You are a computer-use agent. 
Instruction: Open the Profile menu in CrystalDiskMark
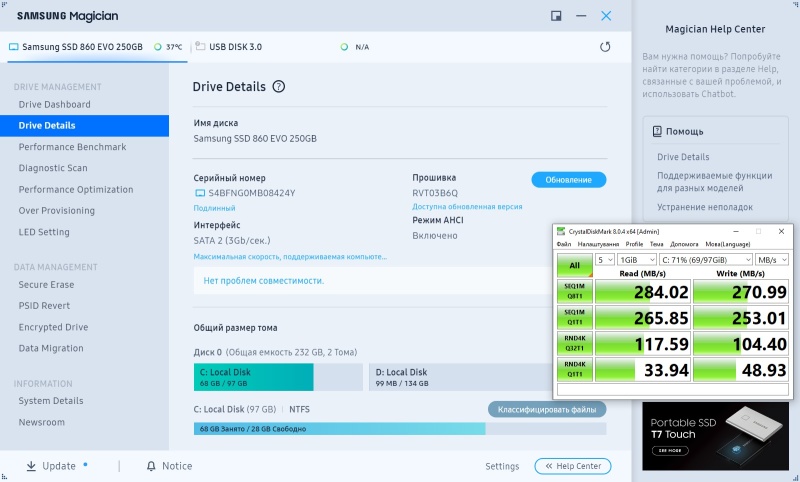click(x=634, y=244)
